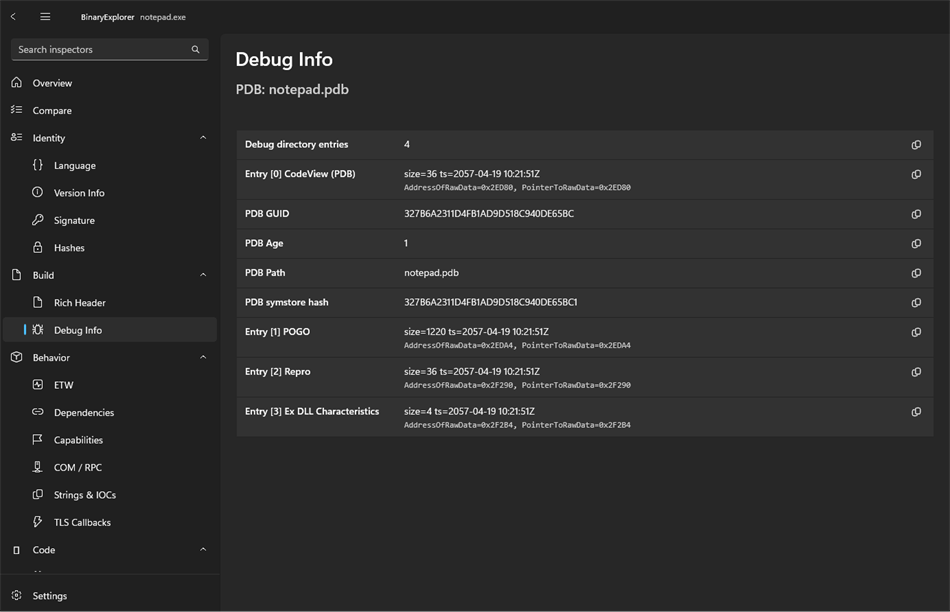Open the Language inspector
Screen dimensions: 950x612
pos(110,165)
